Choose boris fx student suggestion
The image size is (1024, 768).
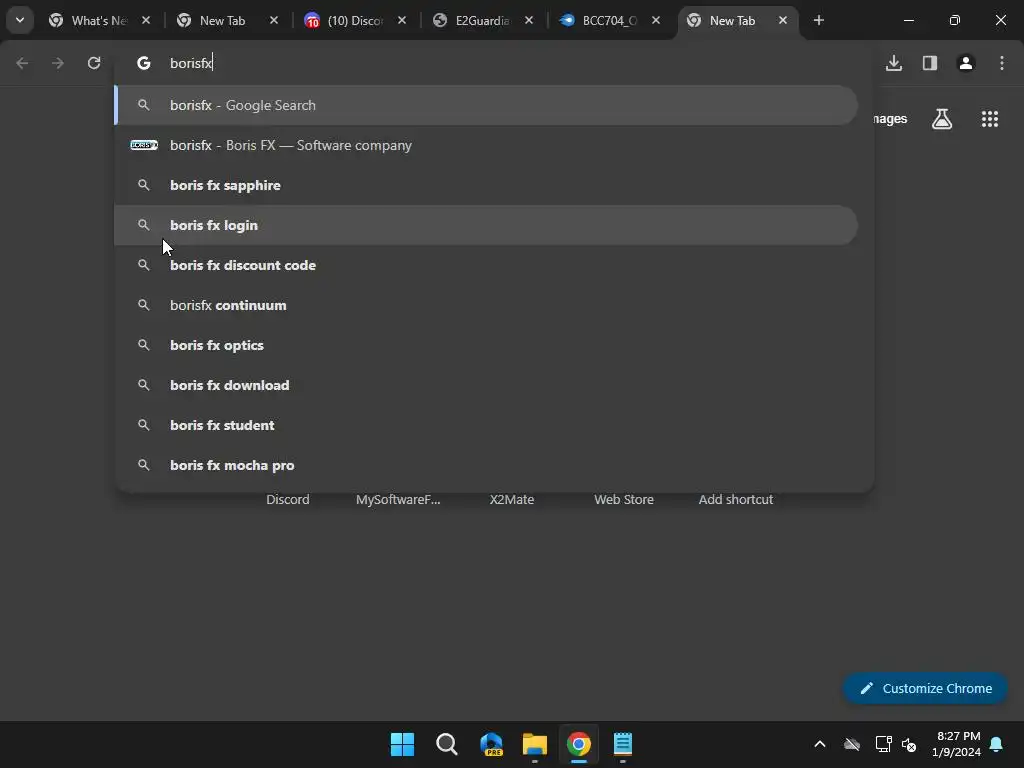pyautogui.click(x=486, y=425)
